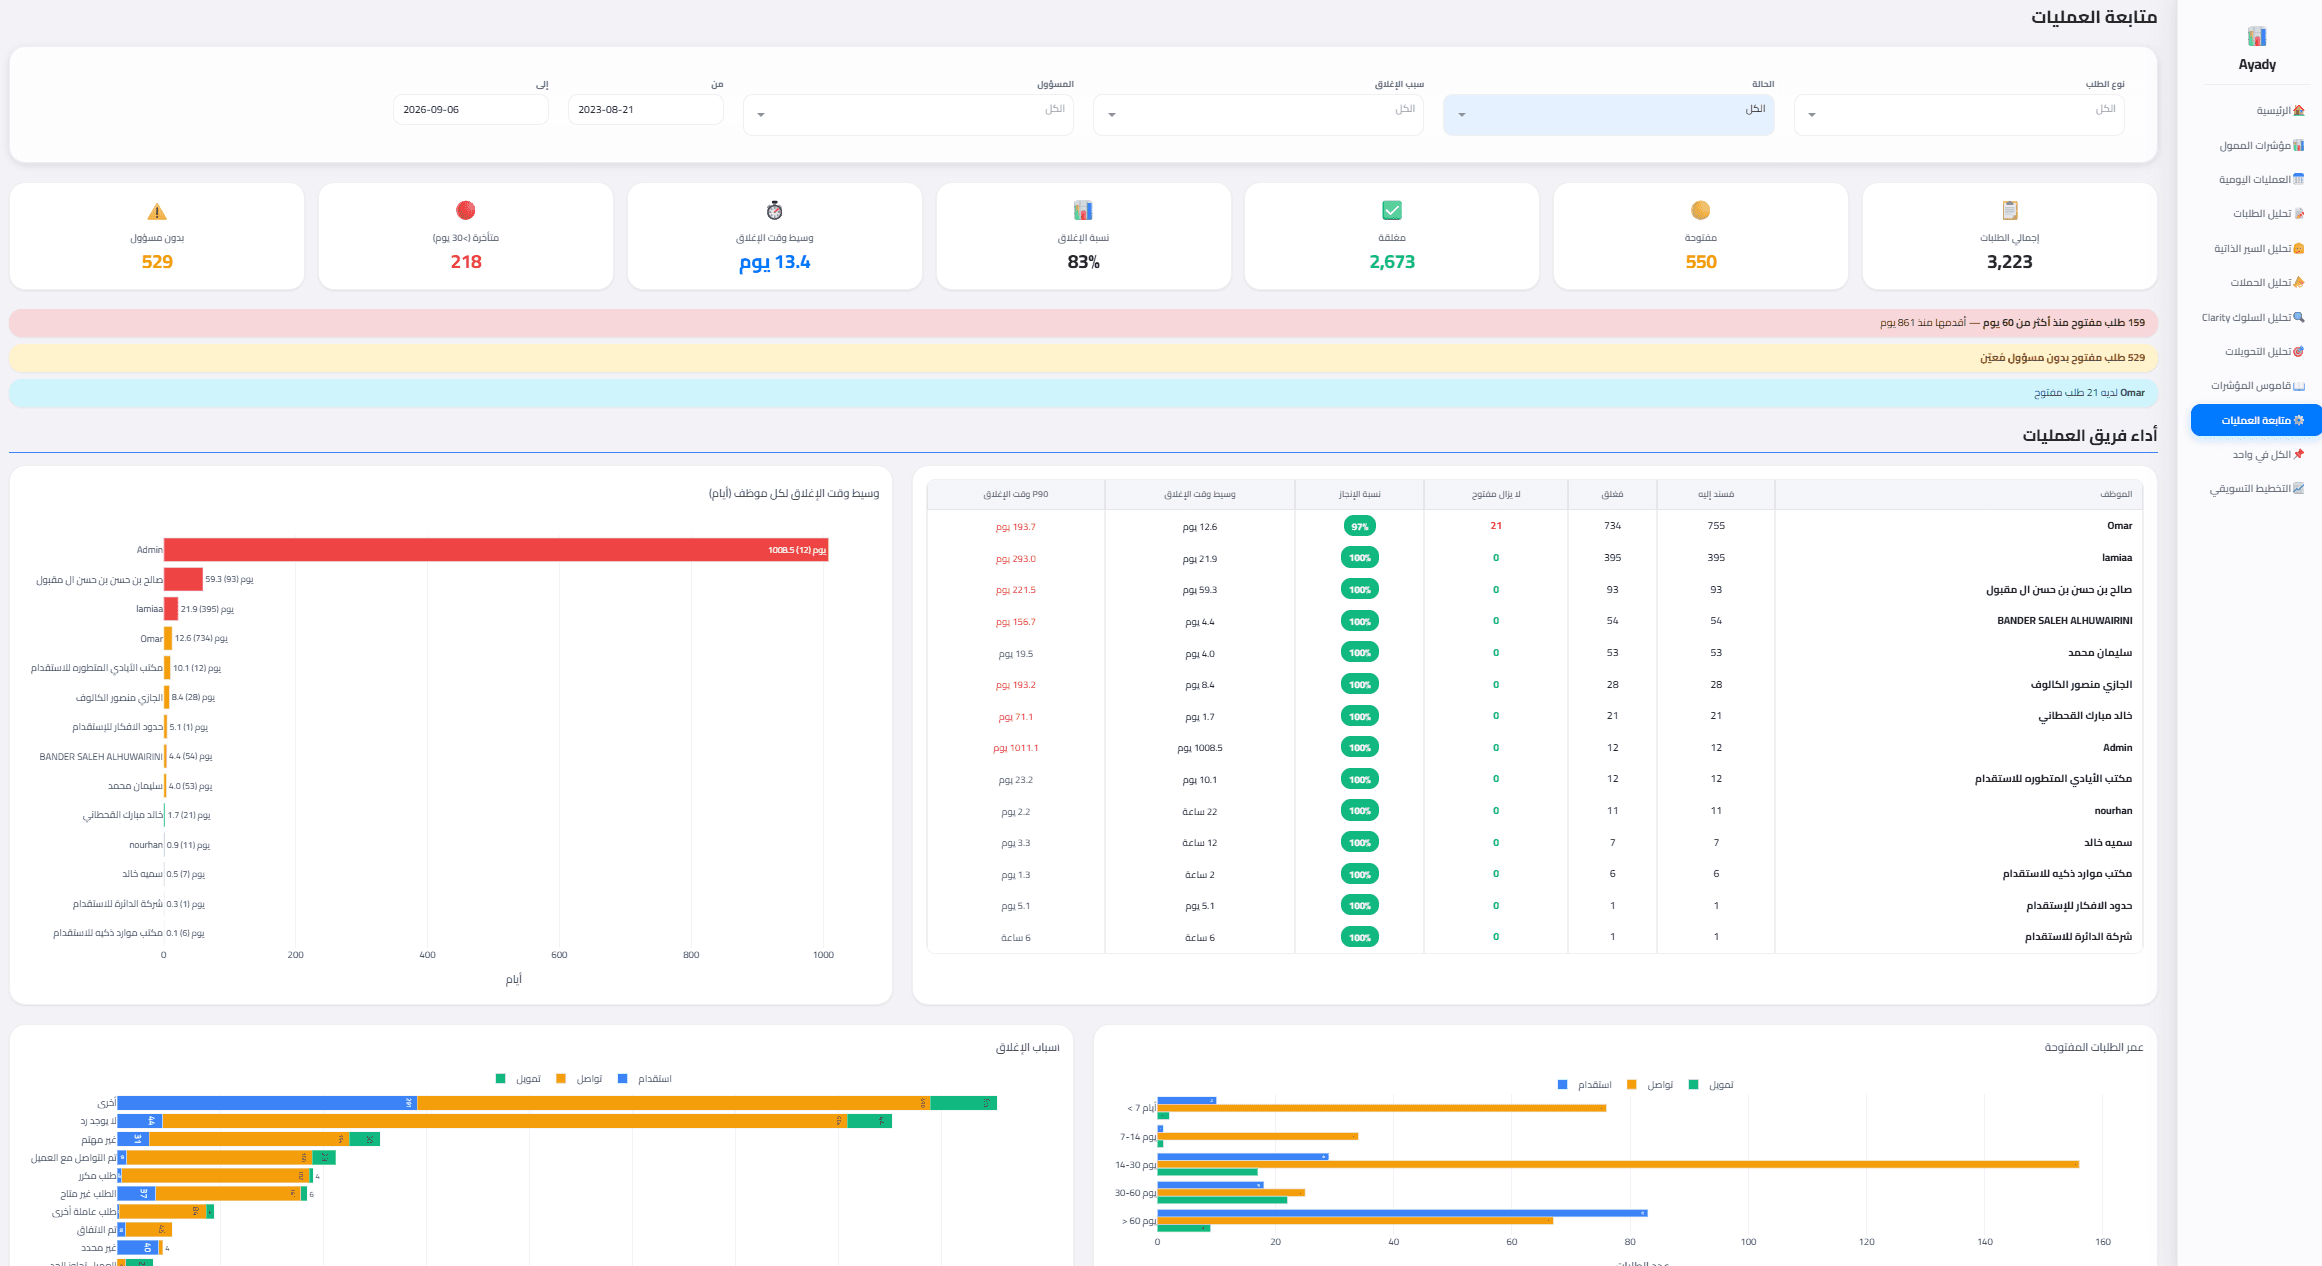2322x1266 pixels.
Task: Click the orange 14-30 يوم bar in age chart
Action: 1618,1164
